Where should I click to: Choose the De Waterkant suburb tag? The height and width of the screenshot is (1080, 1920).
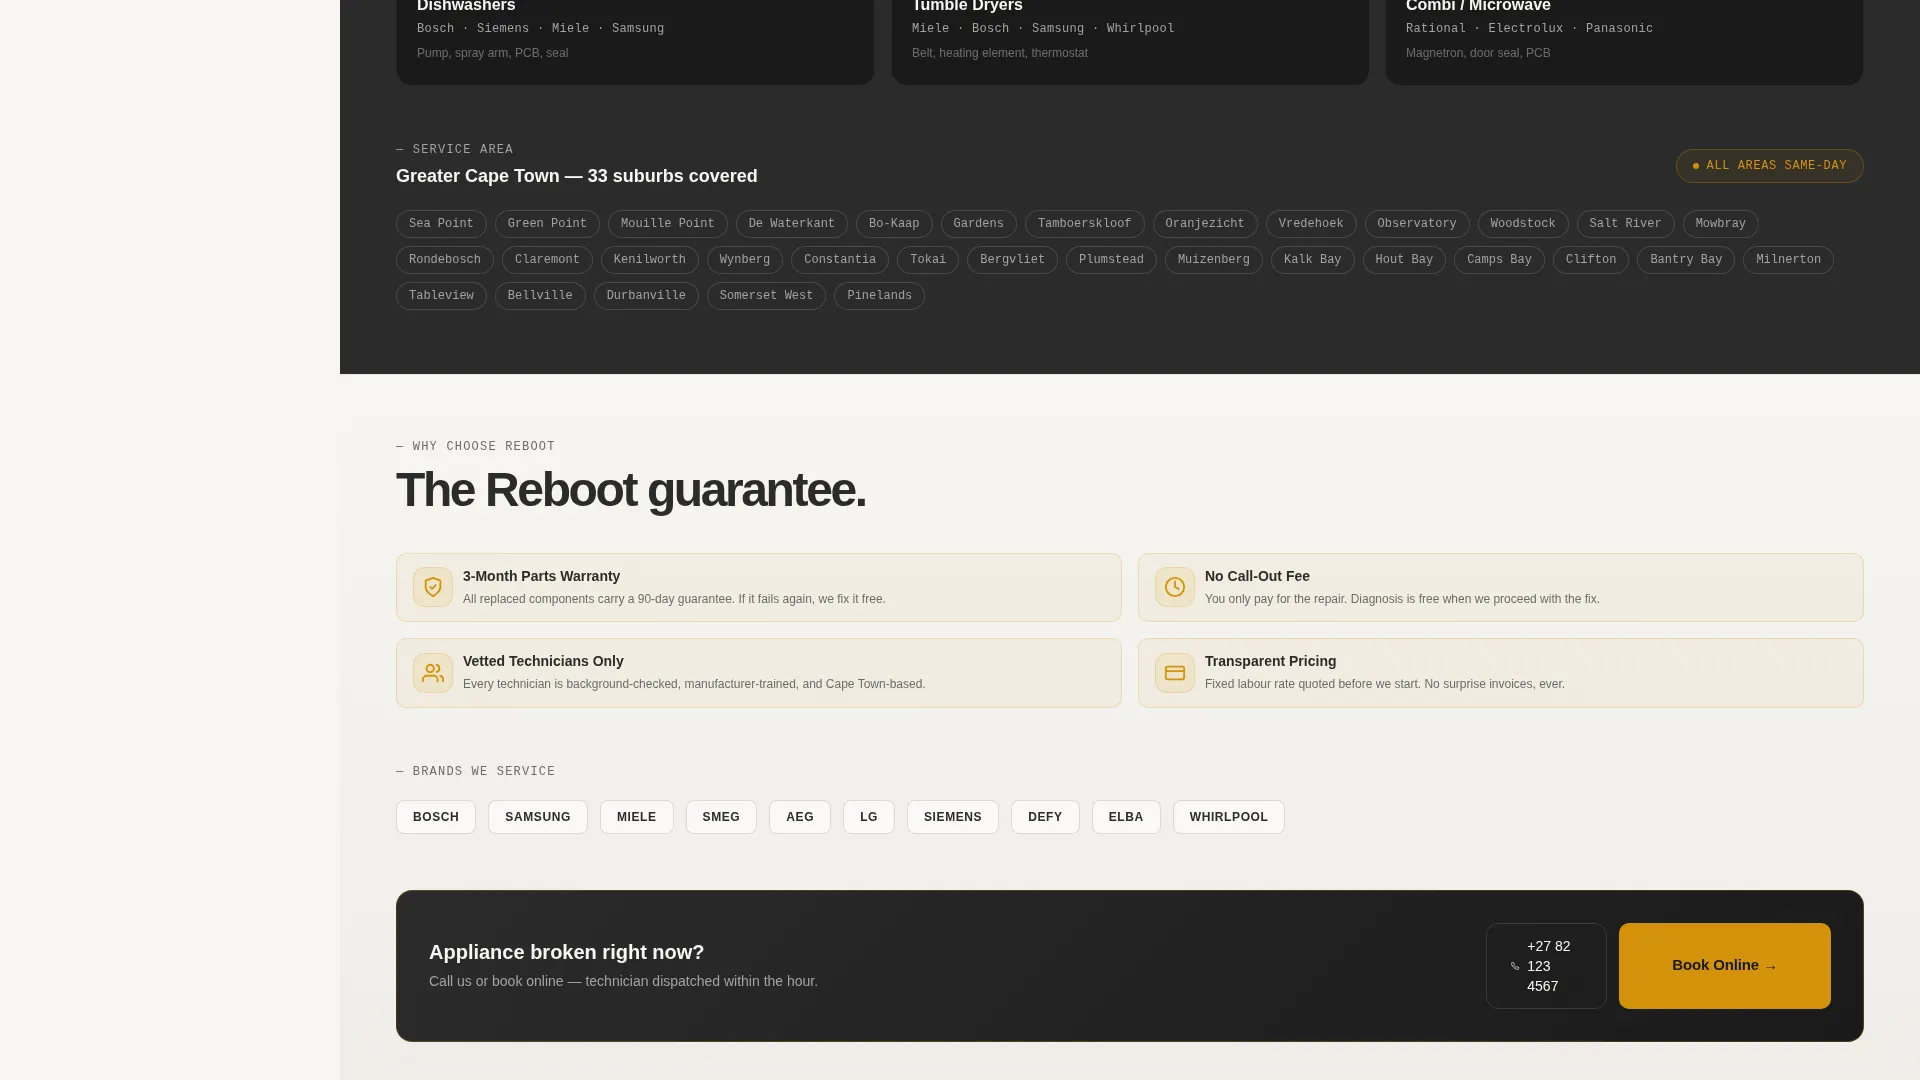(791, 224)
